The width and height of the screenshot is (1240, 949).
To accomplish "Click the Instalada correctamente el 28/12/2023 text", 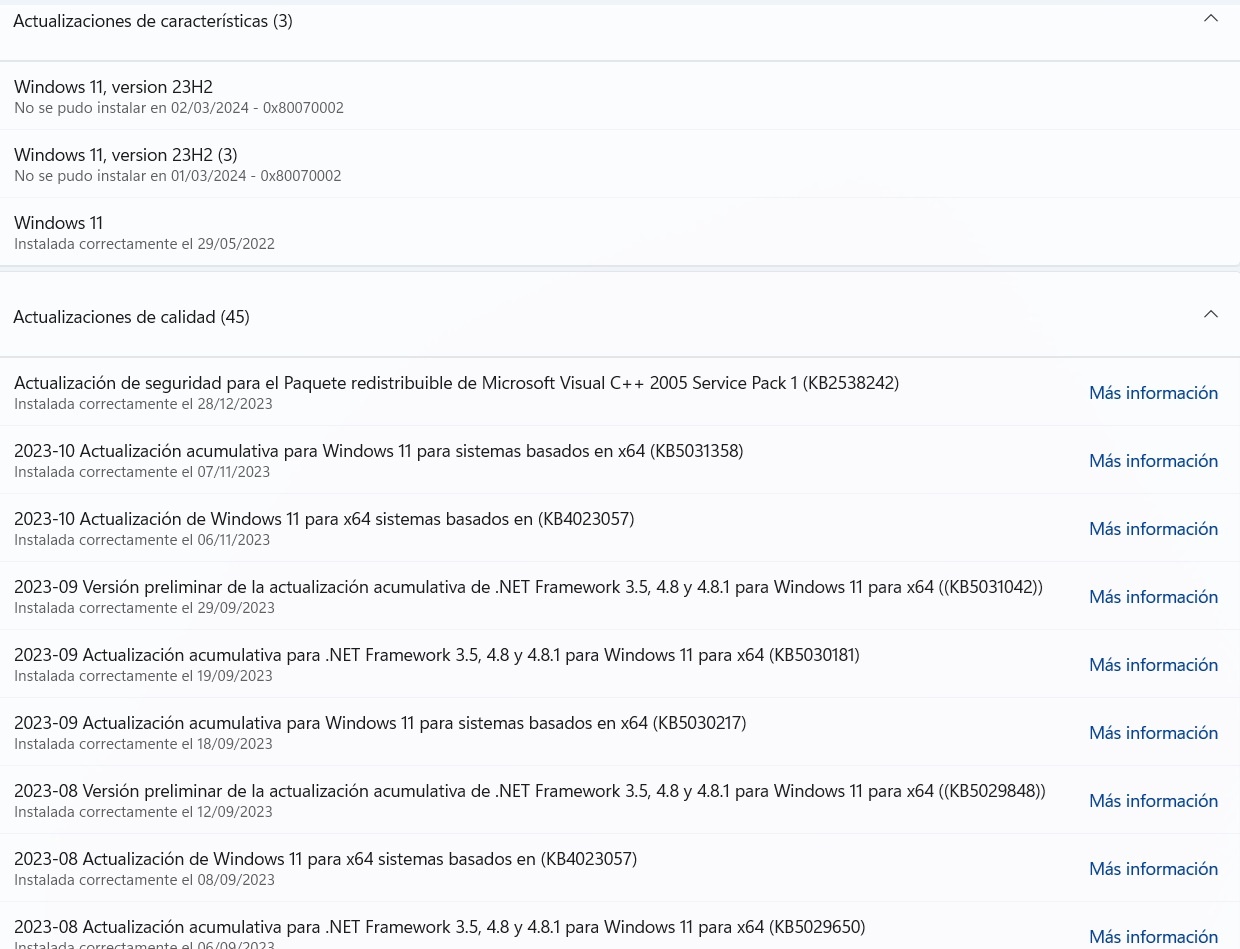I will coord(143,404).
